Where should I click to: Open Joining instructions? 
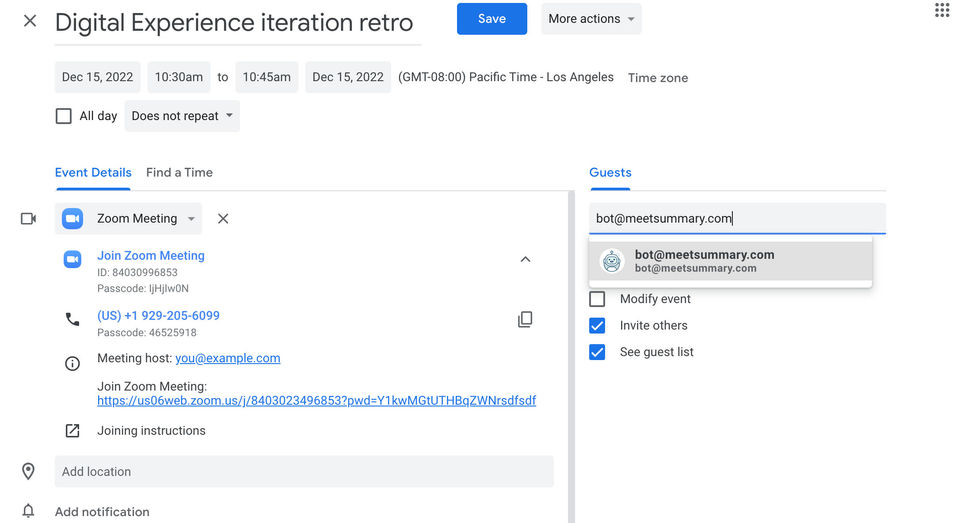pos(151,431)
